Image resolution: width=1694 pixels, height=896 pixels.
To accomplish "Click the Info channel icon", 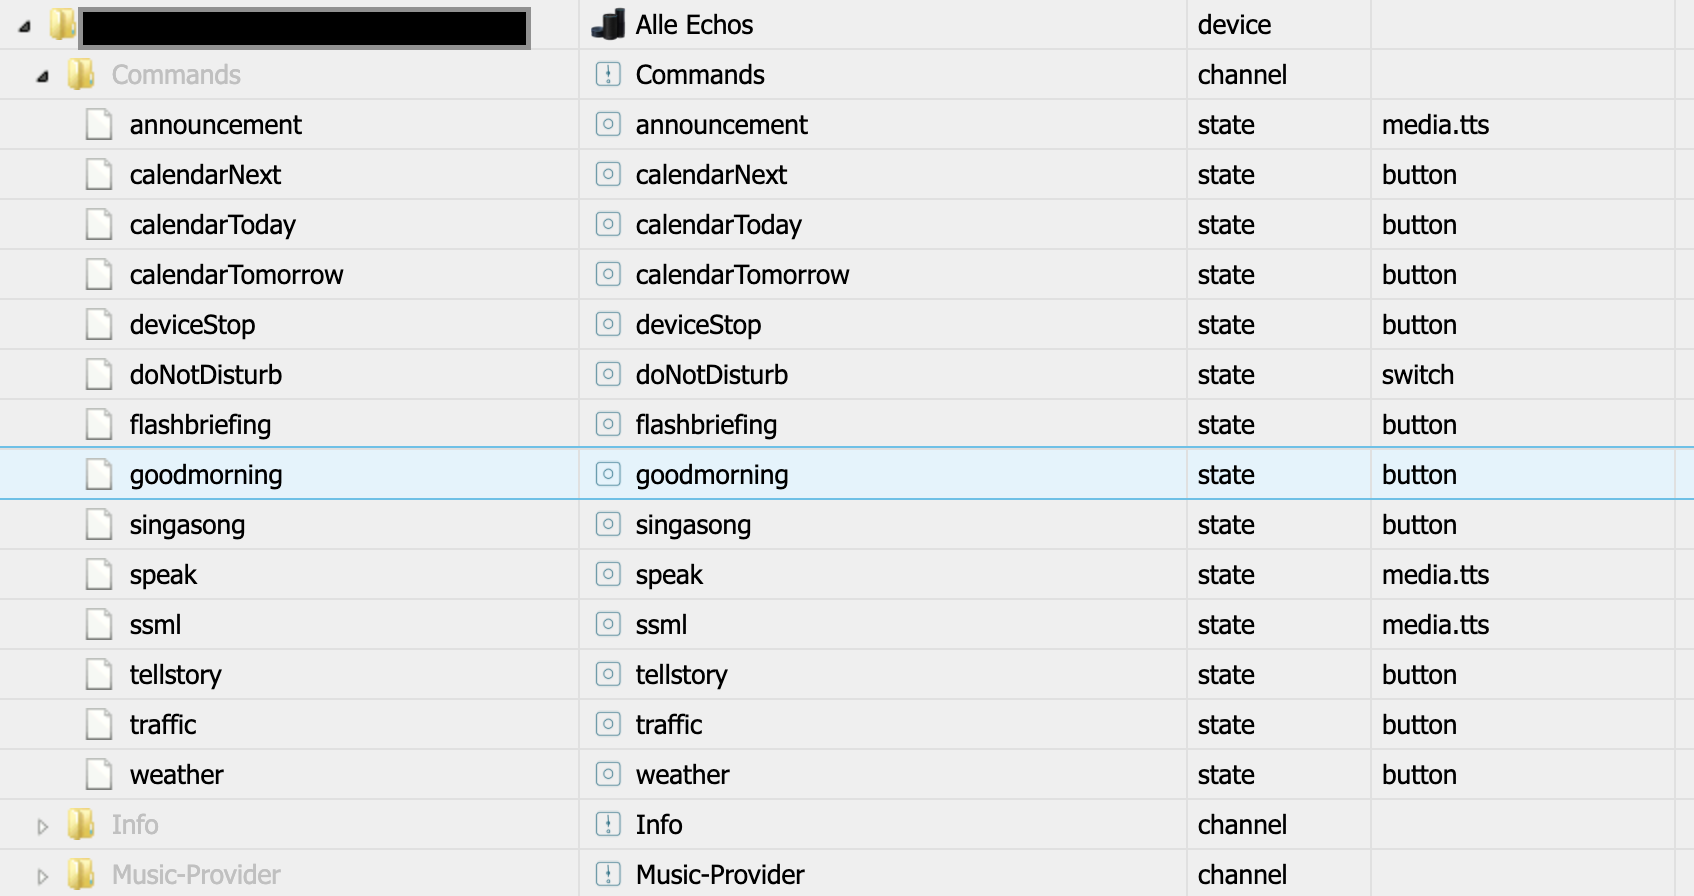I will click(x=608, y=825).
